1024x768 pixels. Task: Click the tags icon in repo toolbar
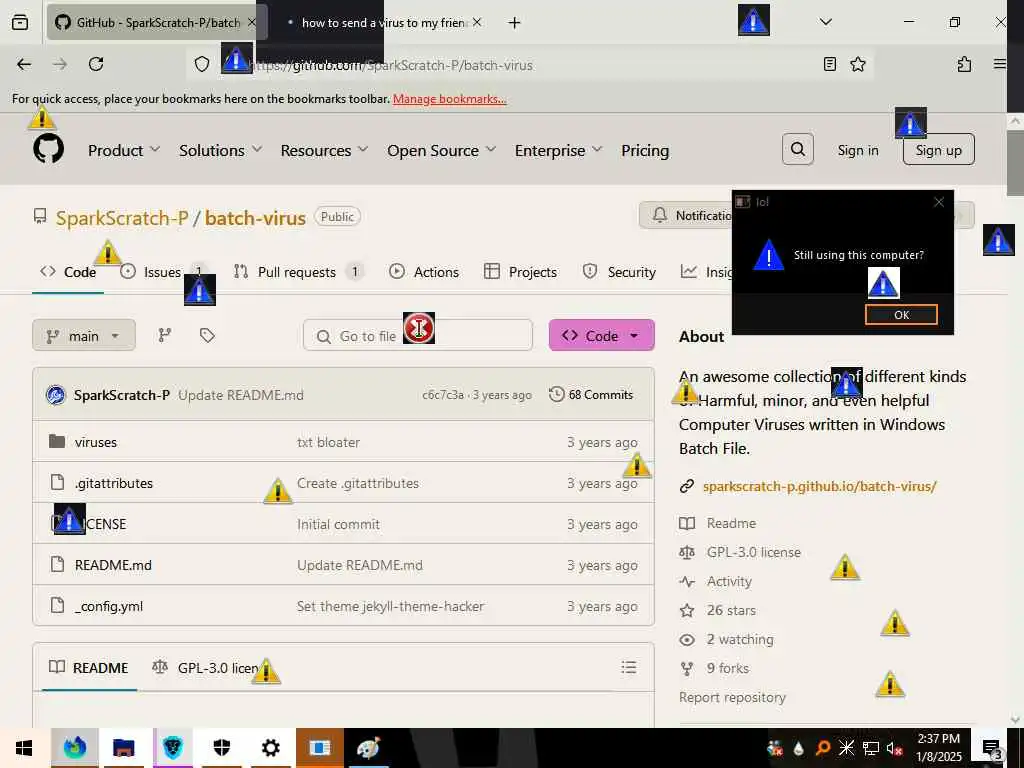coord(207,335)
